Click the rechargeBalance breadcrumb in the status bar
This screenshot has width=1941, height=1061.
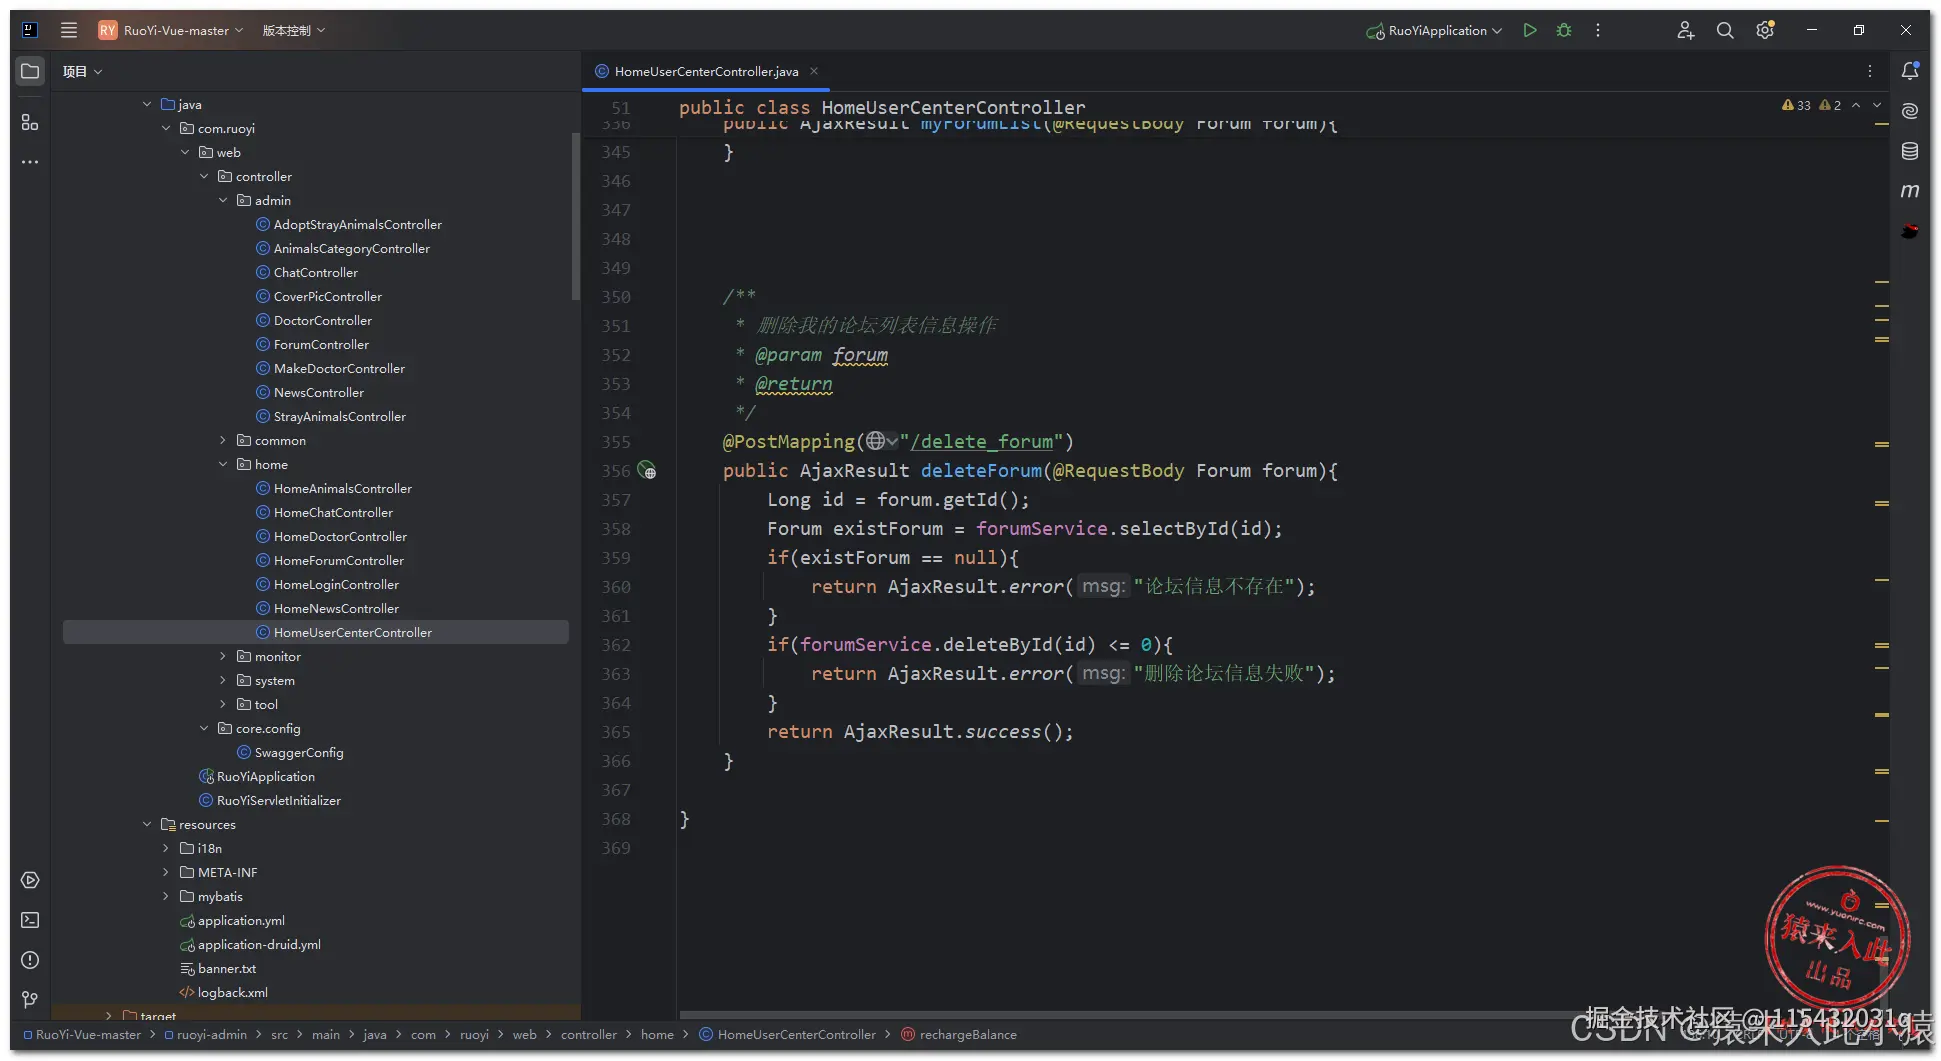[967, 1035]
